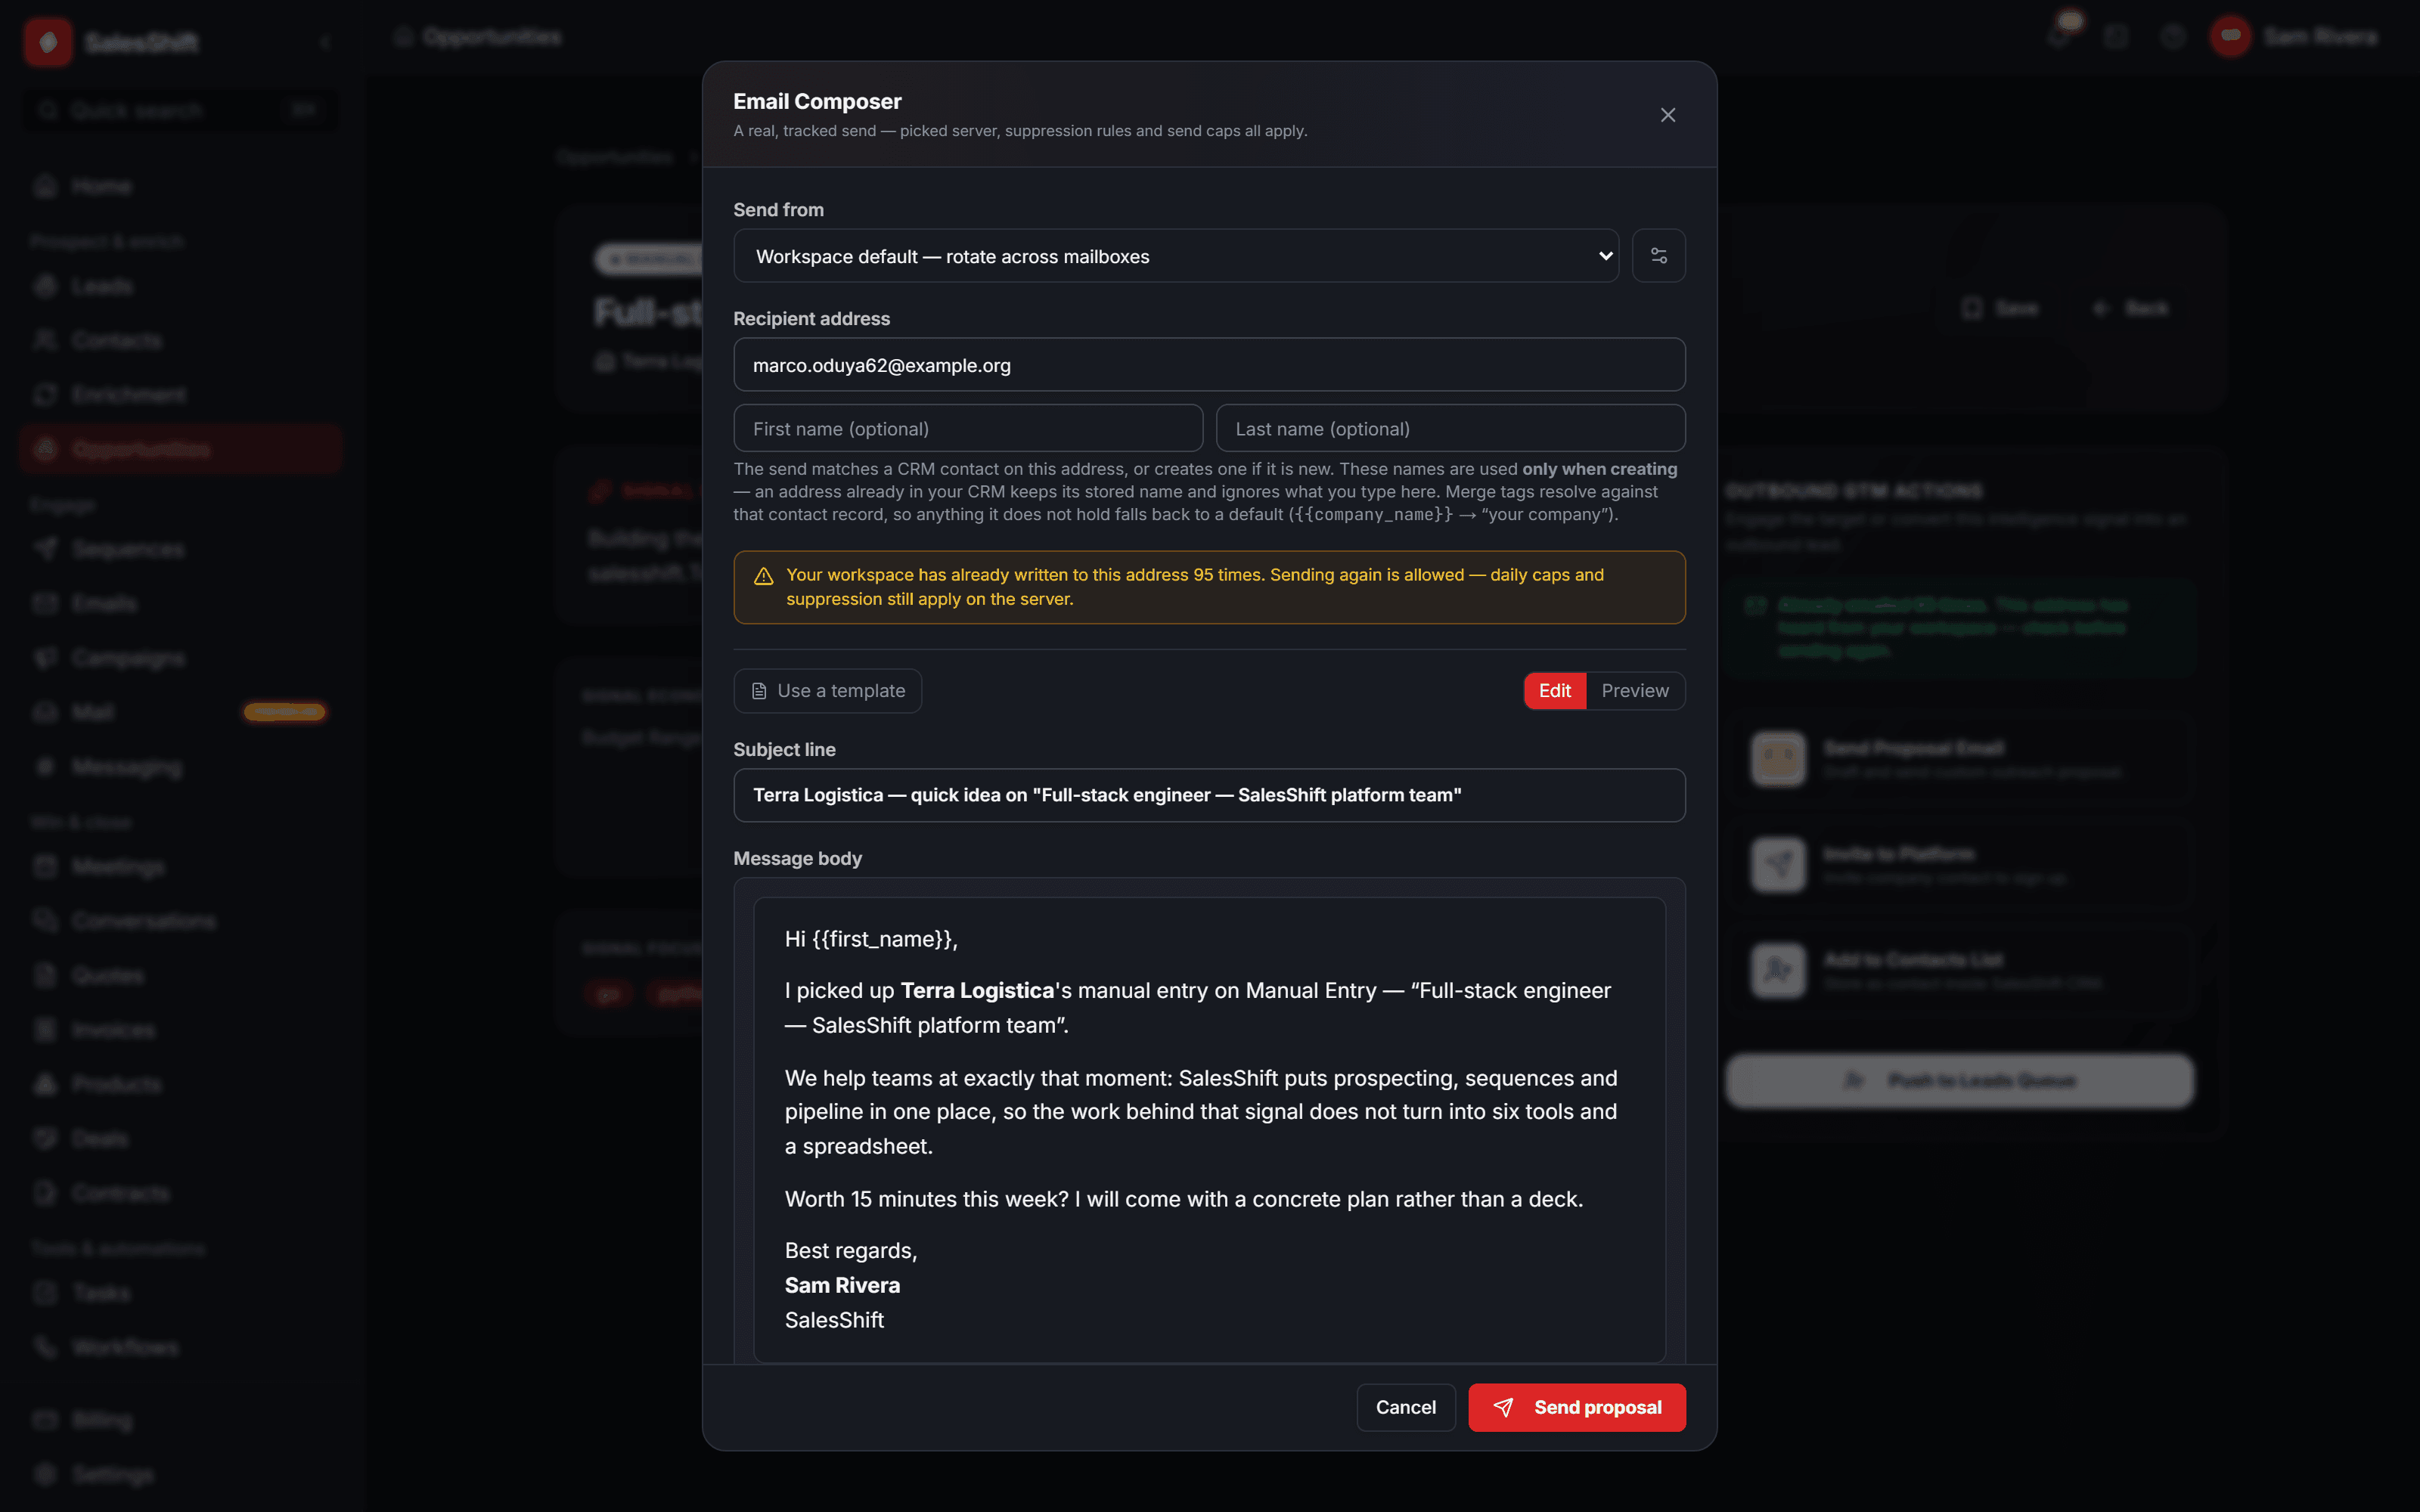This screenshot has height=1512, width=2420.
Task: Click the warning triangle icon in the alert
Action: (x=763, y=576)
